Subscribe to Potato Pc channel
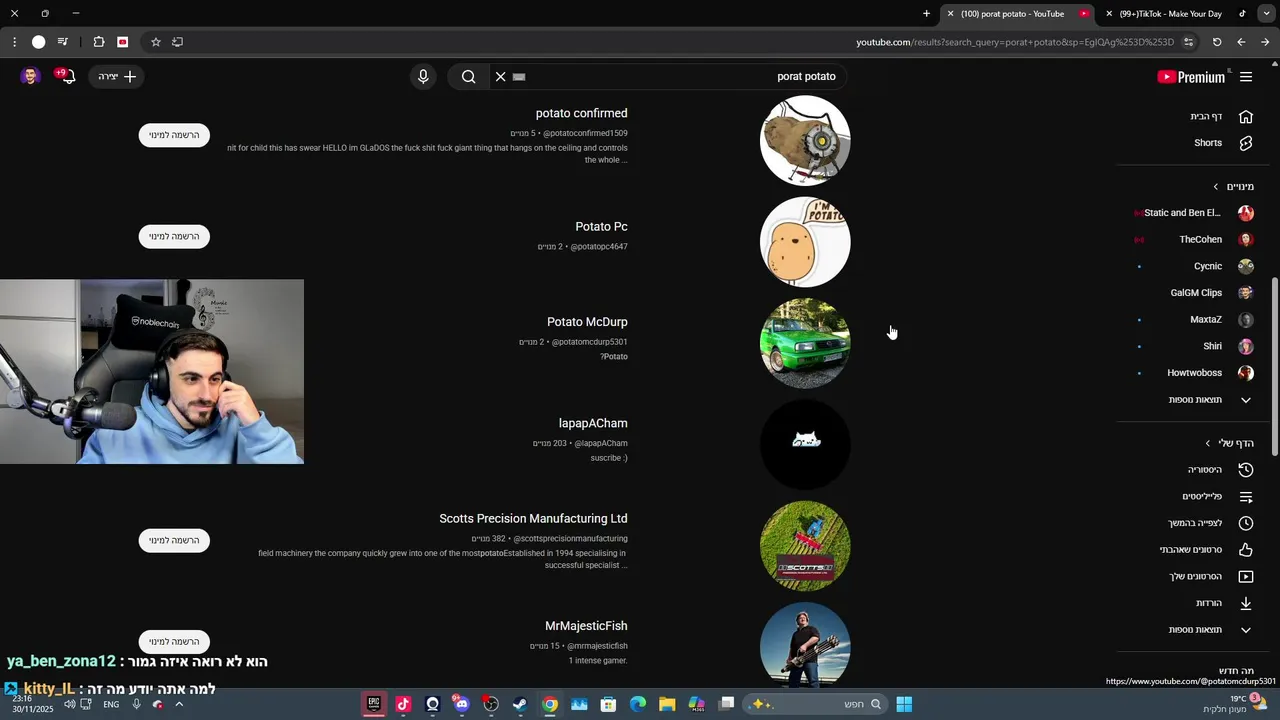1280x720 pixels. coord(174,236)
